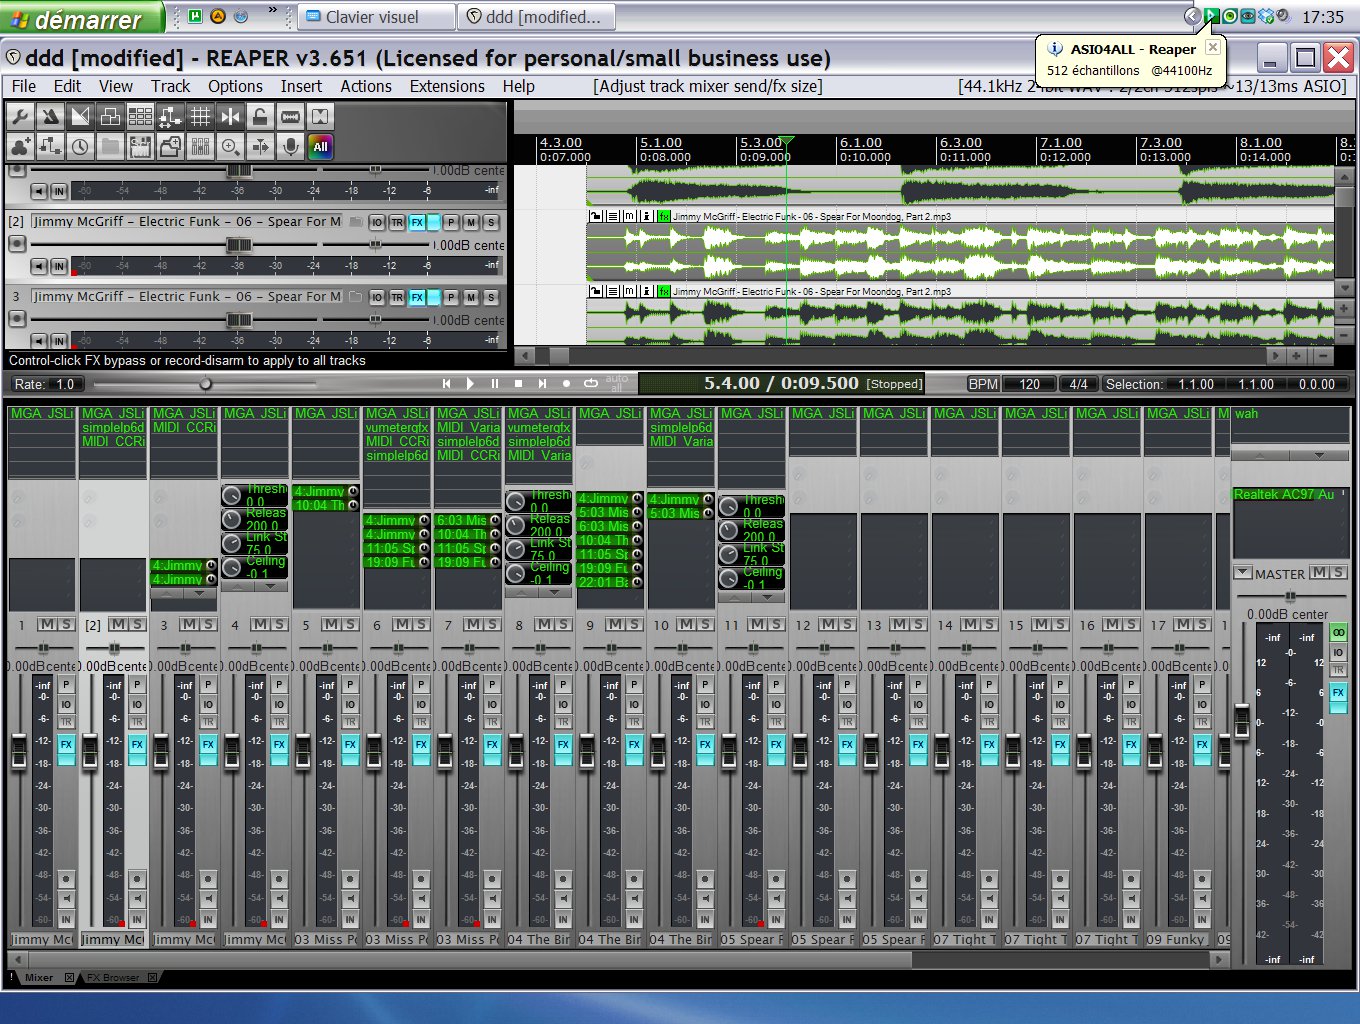Click the MASTER volume fader in the mixer
Viewport: 1360px width, 1024px height.
pyautogui.click(x=1242, y=721)
